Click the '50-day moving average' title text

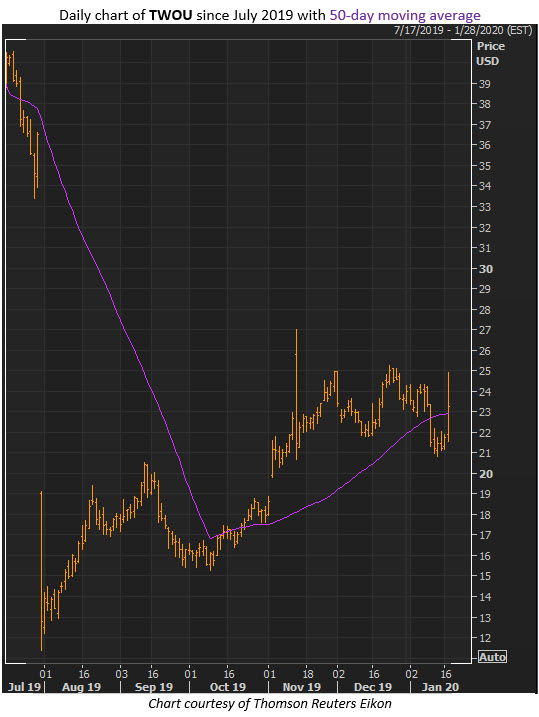(x=405, y=15)
